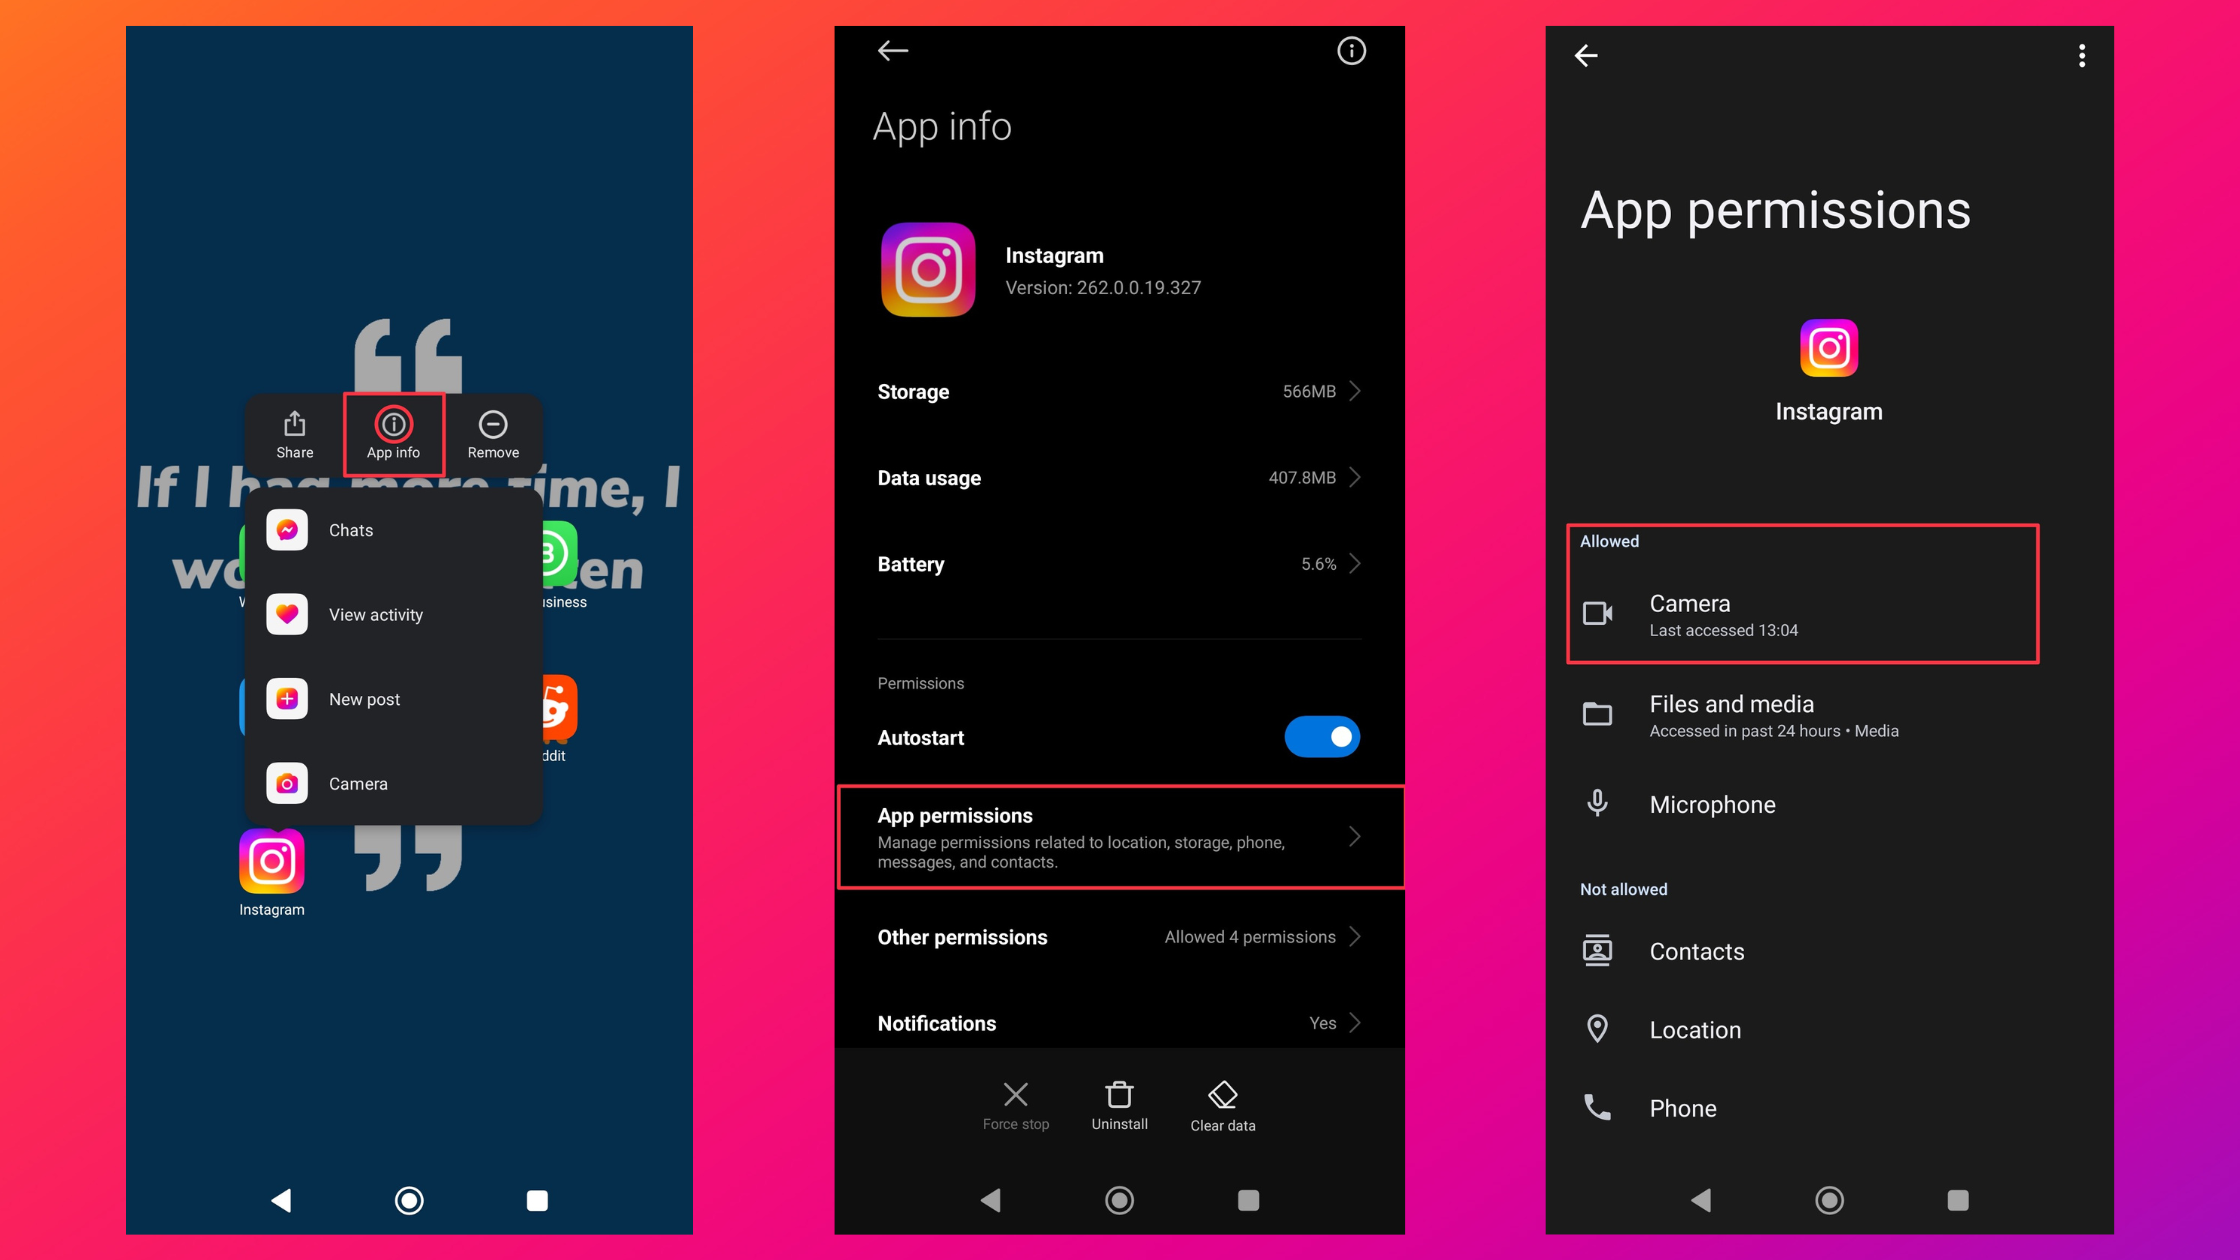Tap Clear data option for Instagram
This screenshot has width=2240, height=1260.
pyautogui.click(x=1223, y=1105)
